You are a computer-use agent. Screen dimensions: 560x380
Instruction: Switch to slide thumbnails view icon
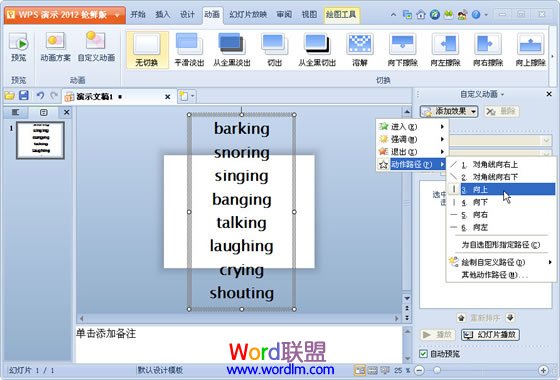[44, 112]
